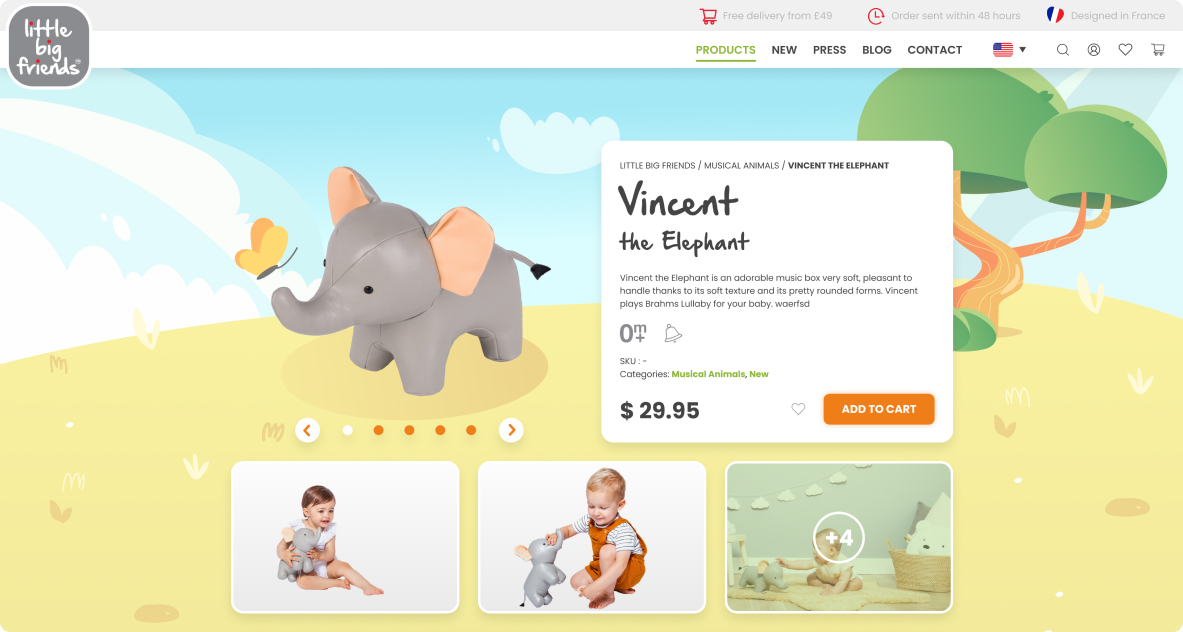Open the +4 more photos thumbnail

point(838,537)
